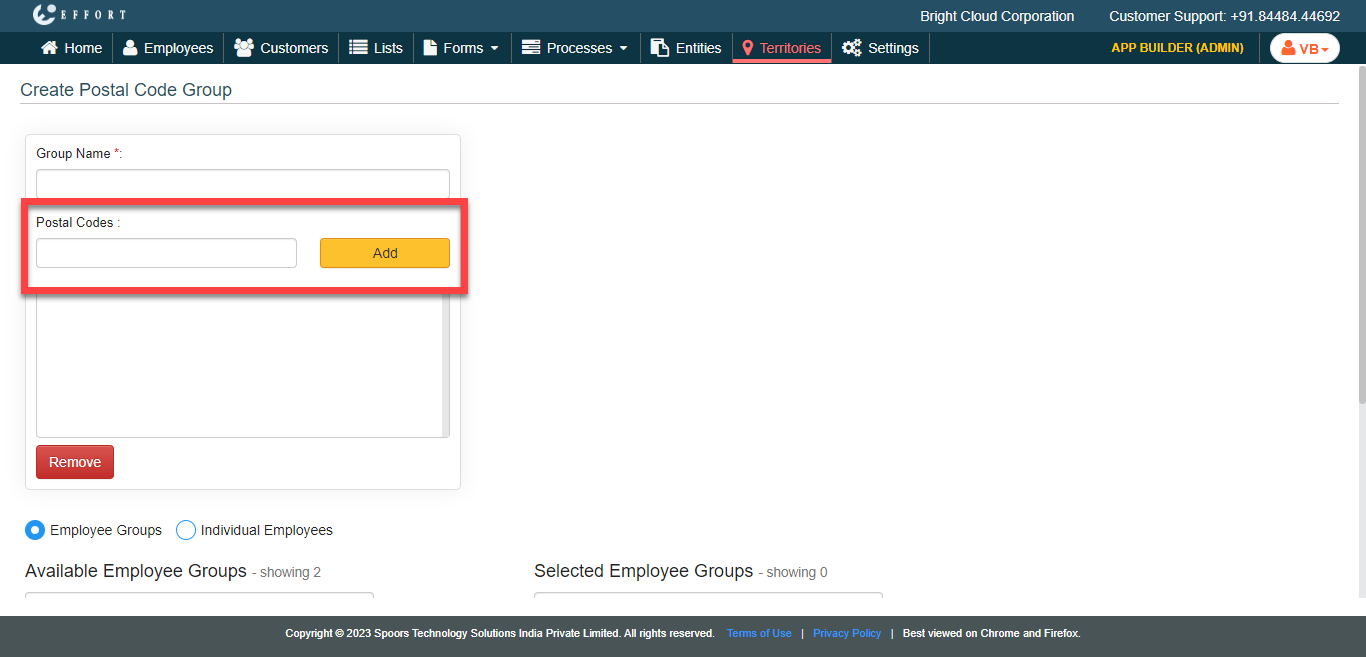
Task: Open the VB user account dropdown
Action: tap(1304, 48)
